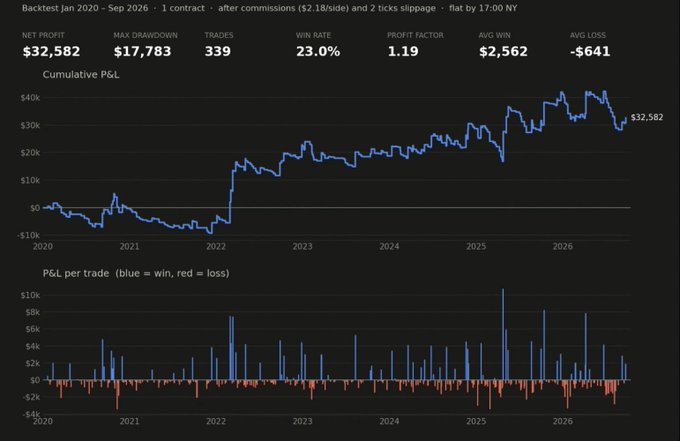This screenshot has height=441, width=680.
Task: Click the P&L per trade chart title
Action: [136, 273]
